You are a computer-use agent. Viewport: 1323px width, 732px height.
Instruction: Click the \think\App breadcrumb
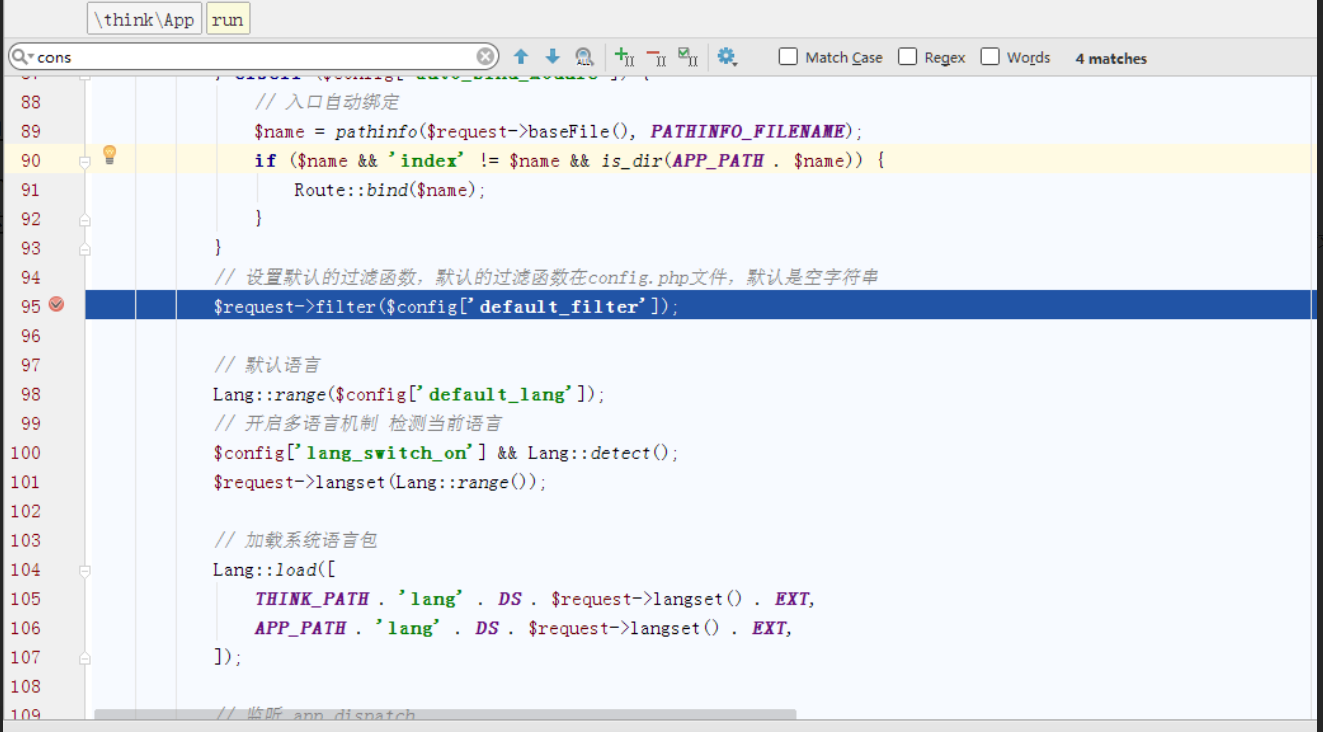[x=144, y=19]
